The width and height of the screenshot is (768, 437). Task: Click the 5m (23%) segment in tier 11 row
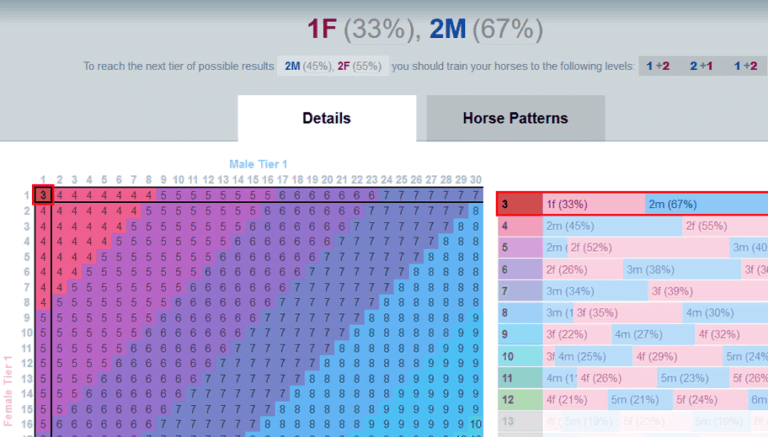point(693,378)
